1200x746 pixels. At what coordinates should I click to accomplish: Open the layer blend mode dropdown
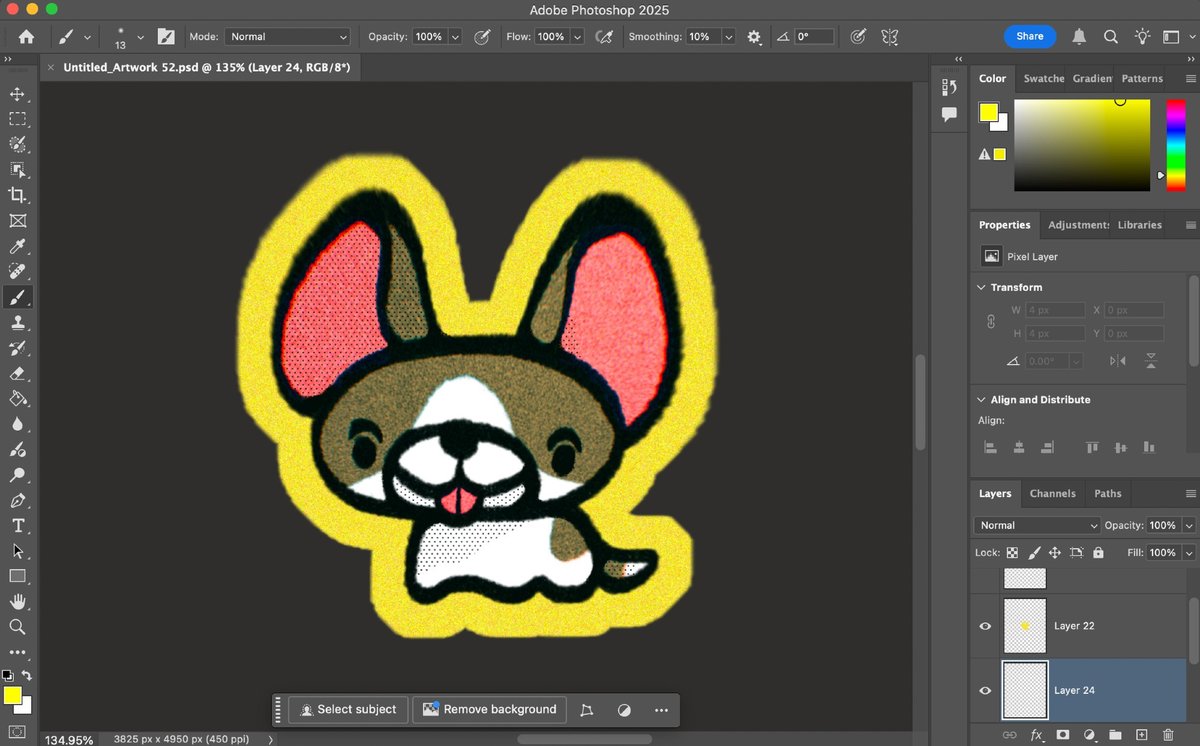click(1037, 525)
